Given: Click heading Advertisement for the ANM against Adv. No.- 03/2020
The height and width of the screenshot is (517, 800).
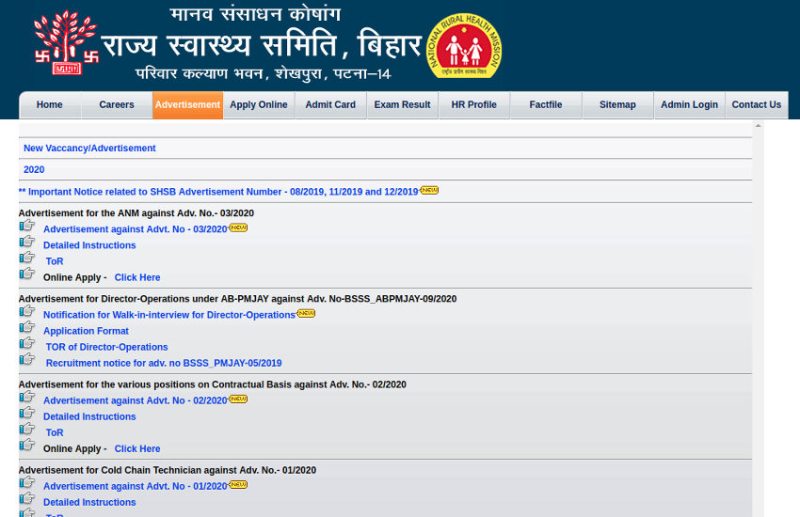Looking at the screenshot, I should click(136, 213).
